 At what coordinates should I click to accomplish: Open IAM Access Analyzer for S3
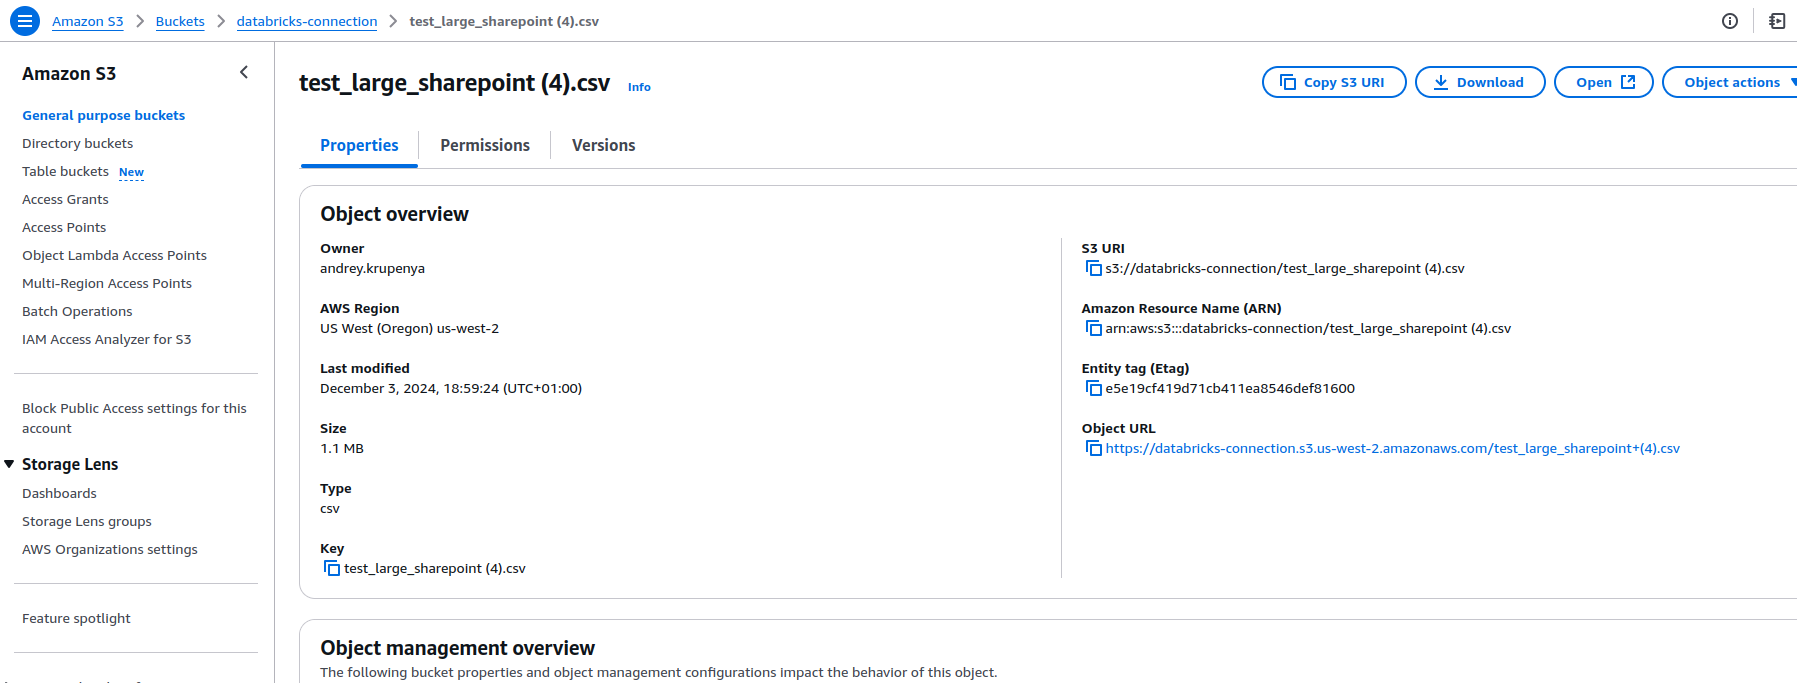point(106,339)
